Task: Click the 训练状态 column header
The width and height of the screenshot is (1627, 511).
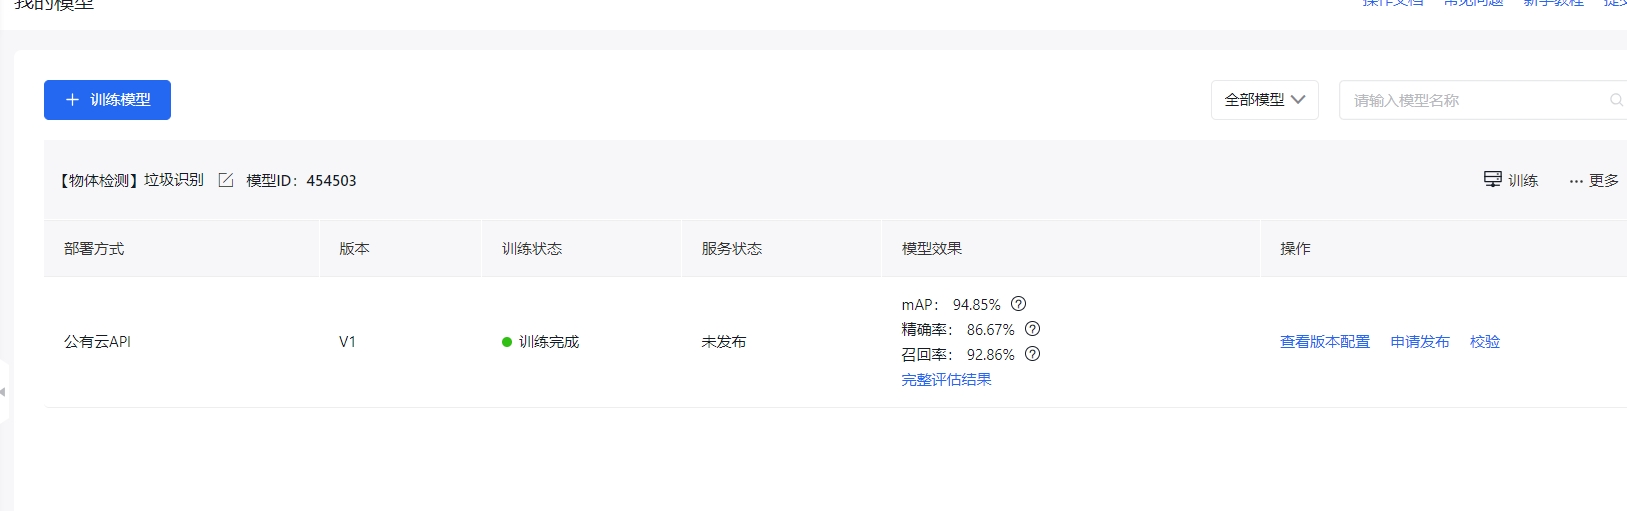Action: point(532,248)
